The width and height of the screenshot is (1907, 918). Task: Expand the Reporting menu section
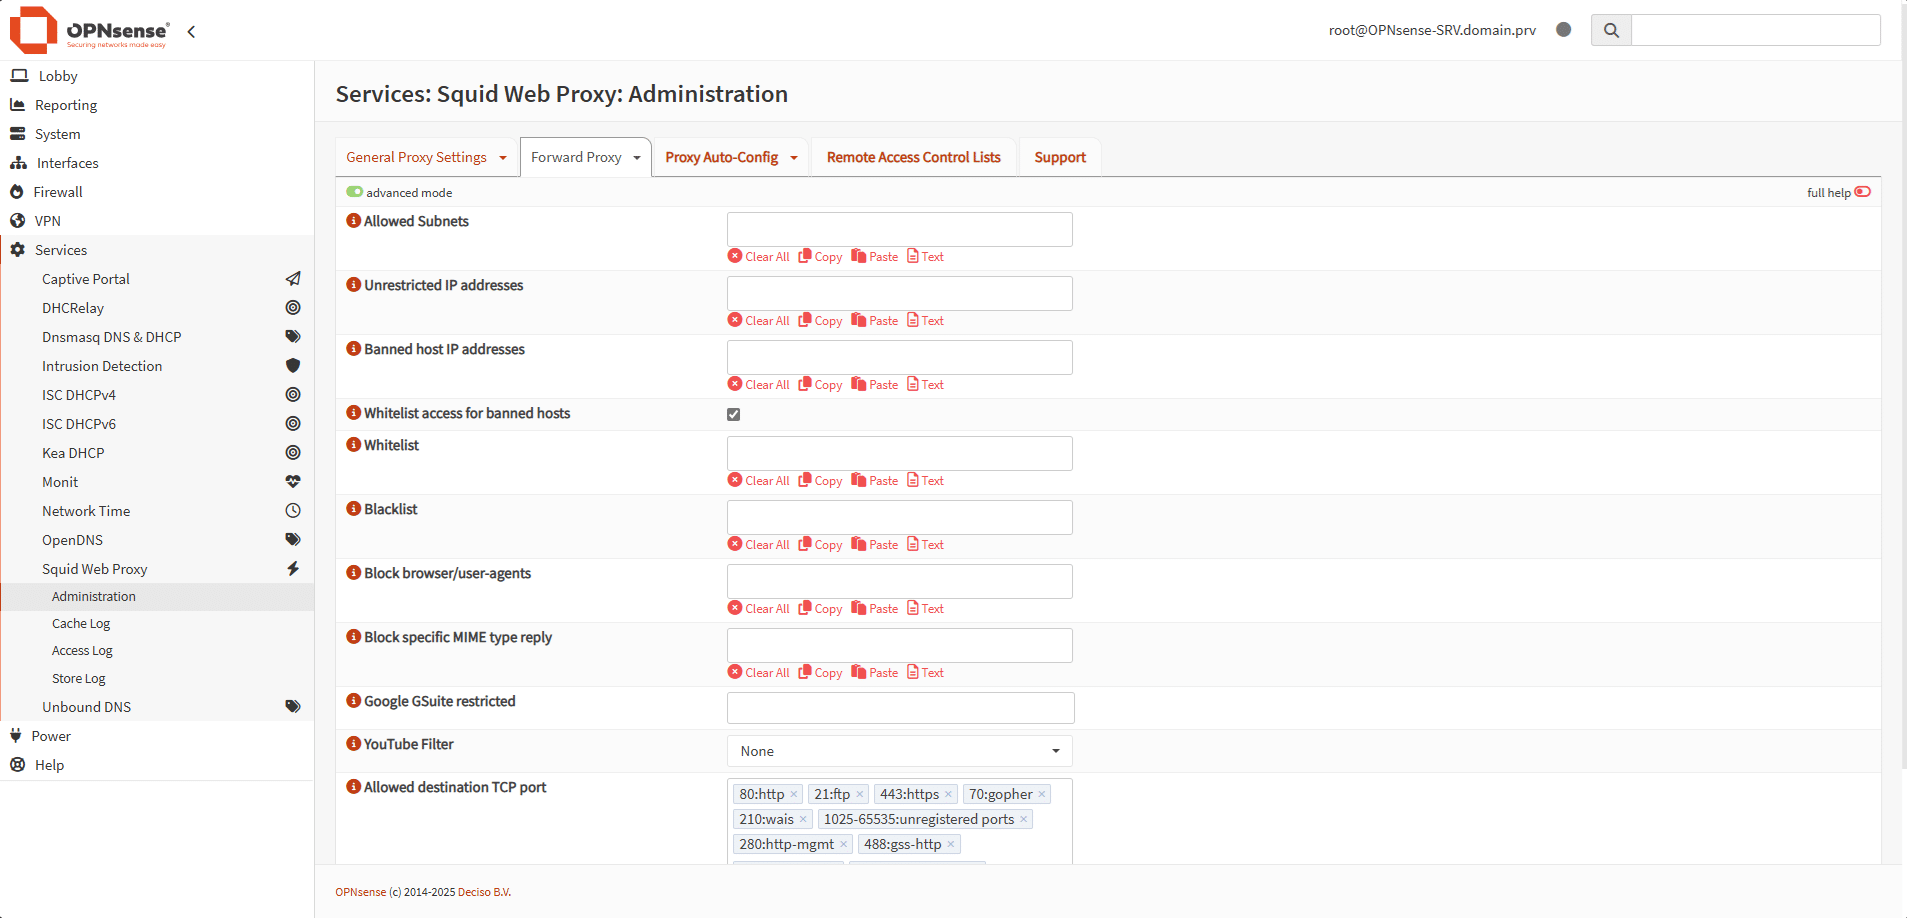(157, 105)
